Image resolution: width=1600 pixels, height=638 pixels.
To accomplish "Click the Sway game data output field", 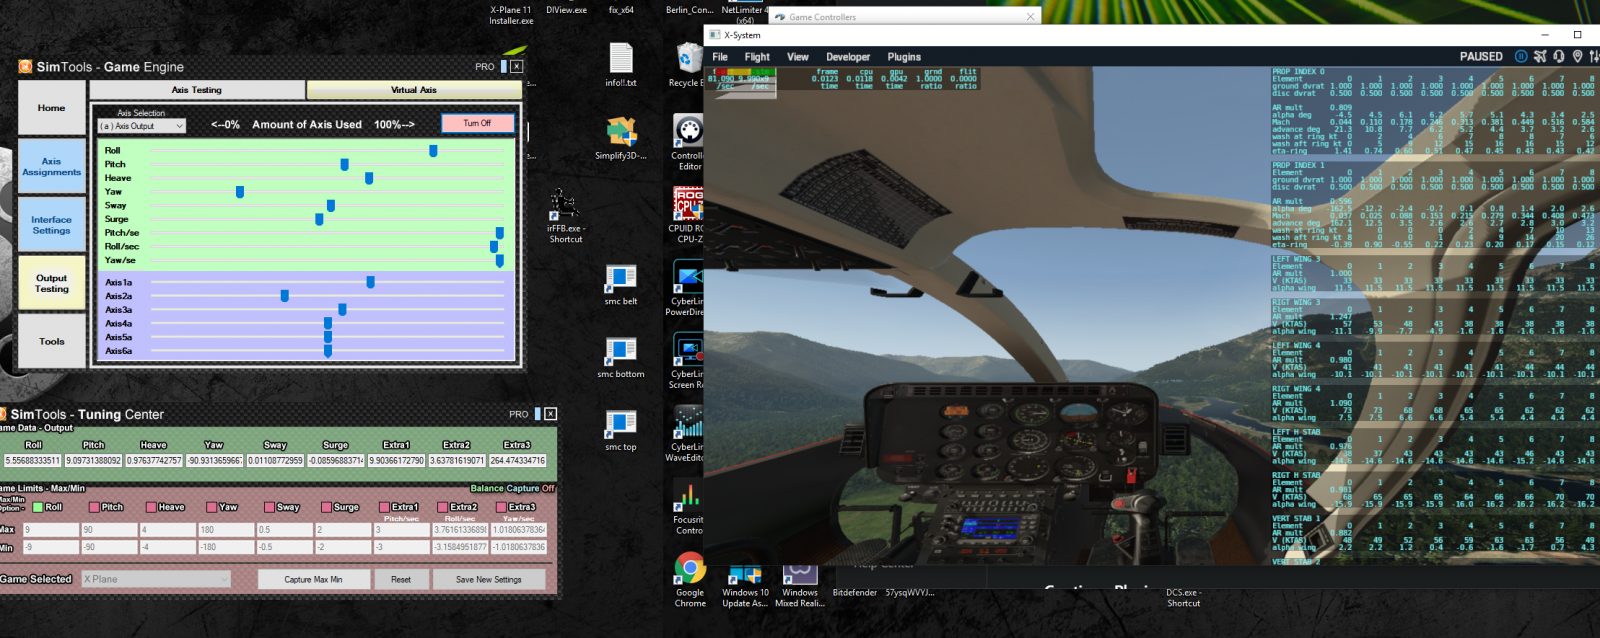I will [275, 461].
